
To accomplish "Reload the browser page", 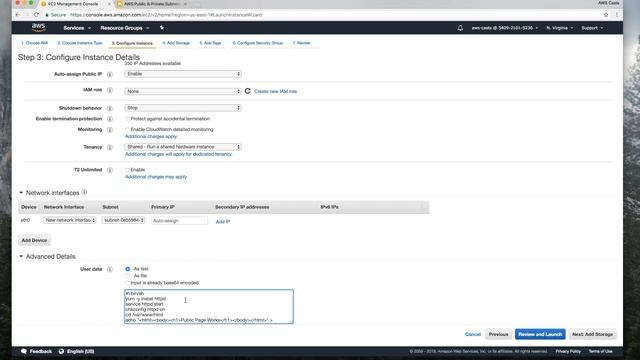I will pos(36,15).
